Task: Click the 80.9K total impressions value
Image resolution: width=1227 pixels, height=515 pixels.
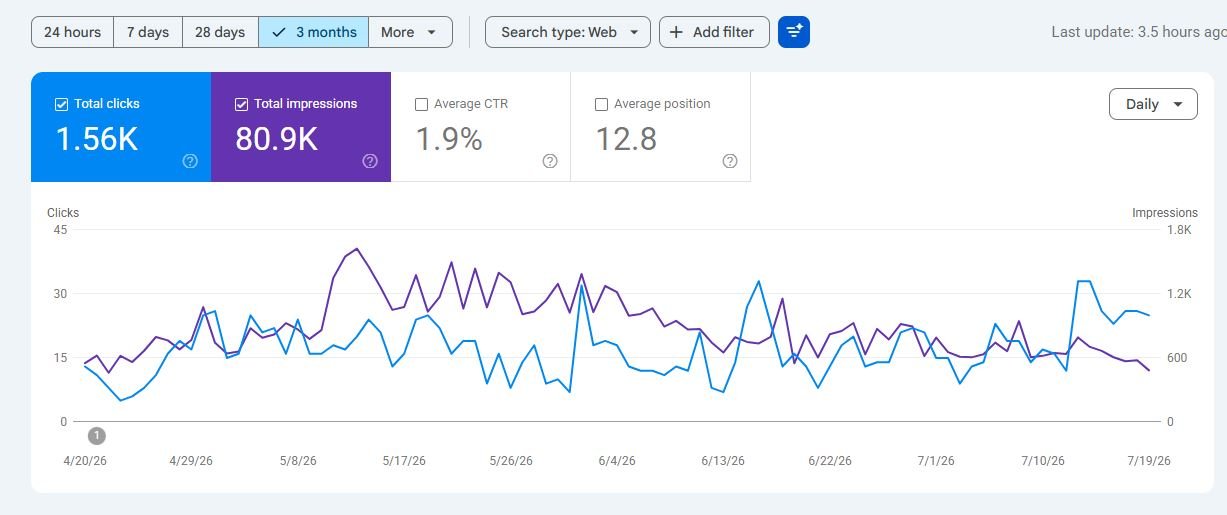Action: click(x=276, y=139)
